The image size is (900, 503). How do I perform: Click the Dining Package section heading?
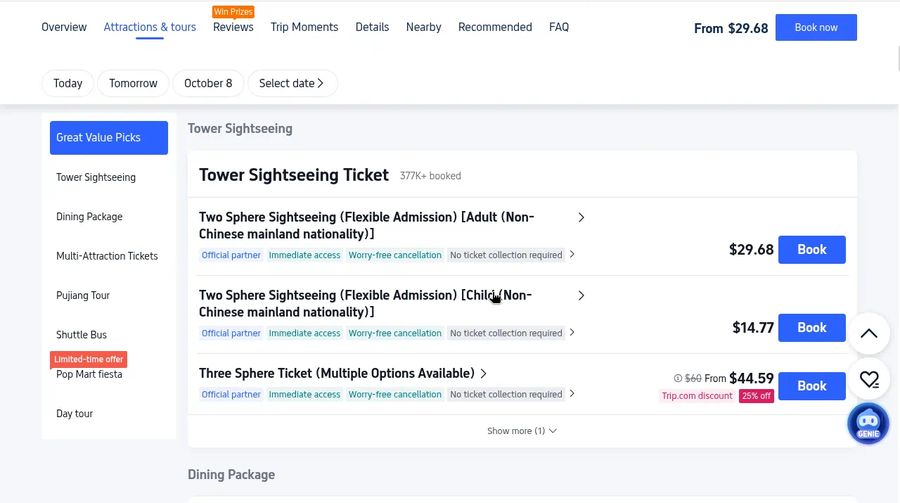231,475
